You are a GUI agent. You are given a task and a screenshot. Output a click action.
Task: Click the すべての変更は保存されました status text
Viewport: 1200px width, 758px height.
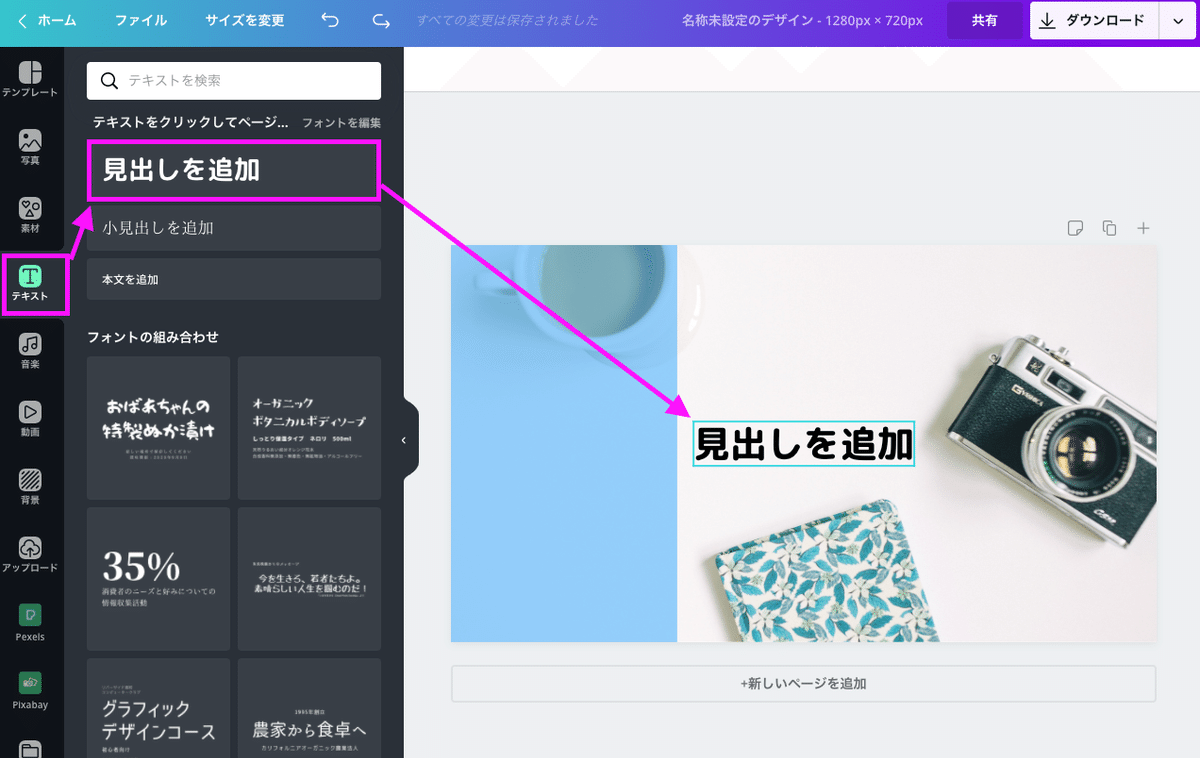507,20
